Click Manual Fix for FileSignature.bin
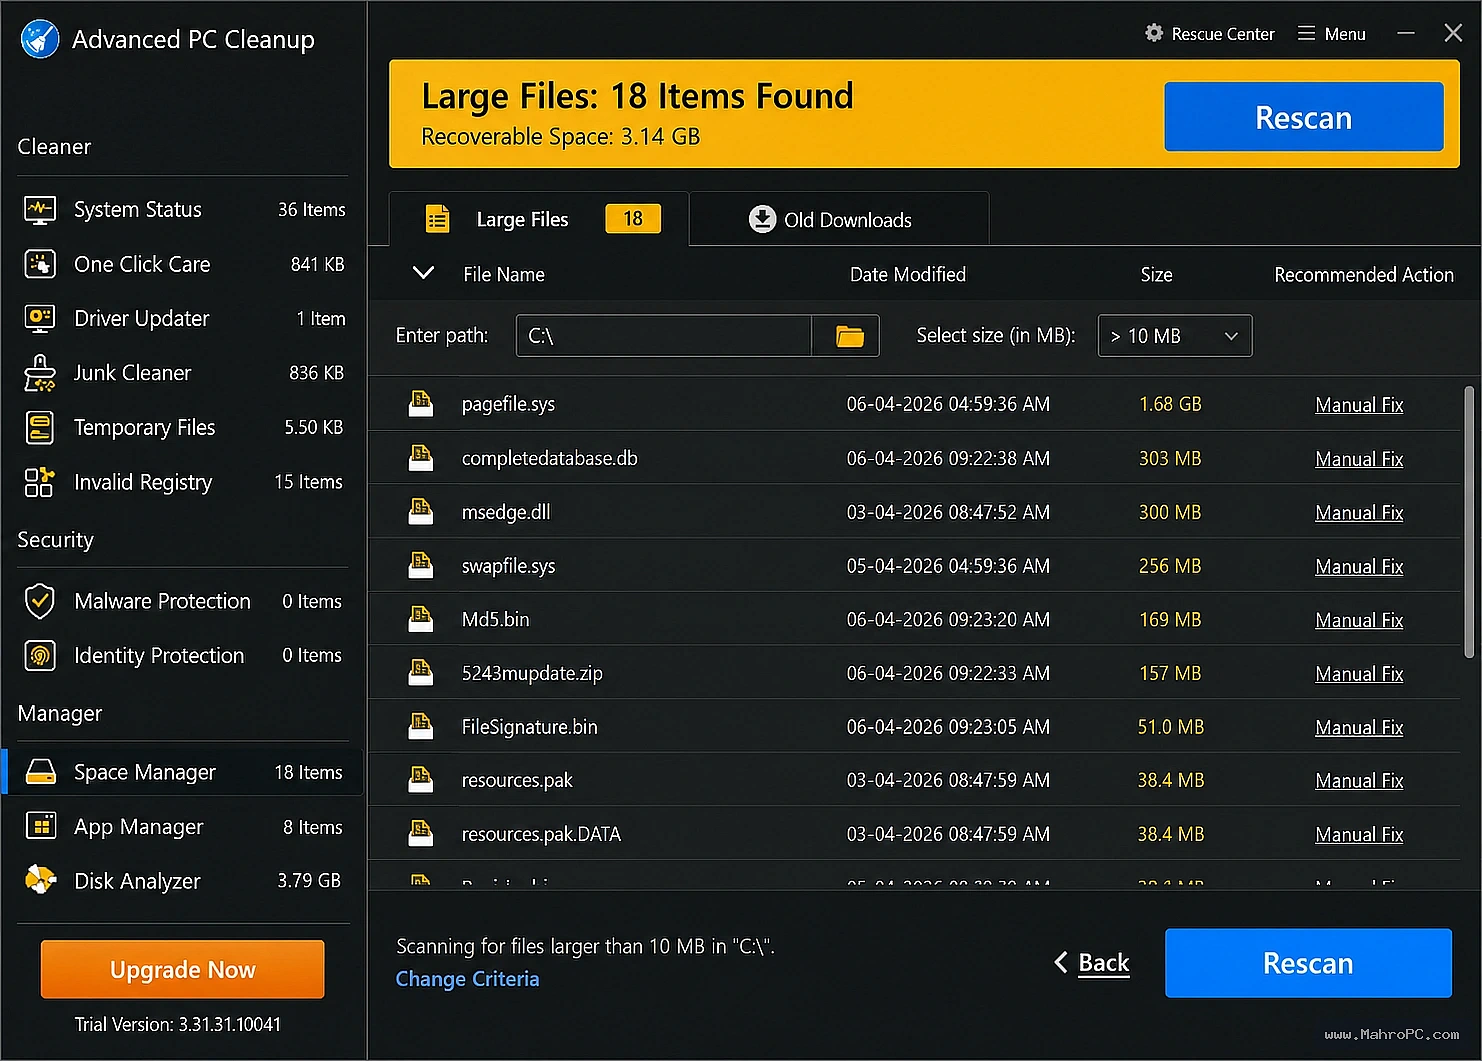The image size is (1482, 1061). click(1359, 728)
